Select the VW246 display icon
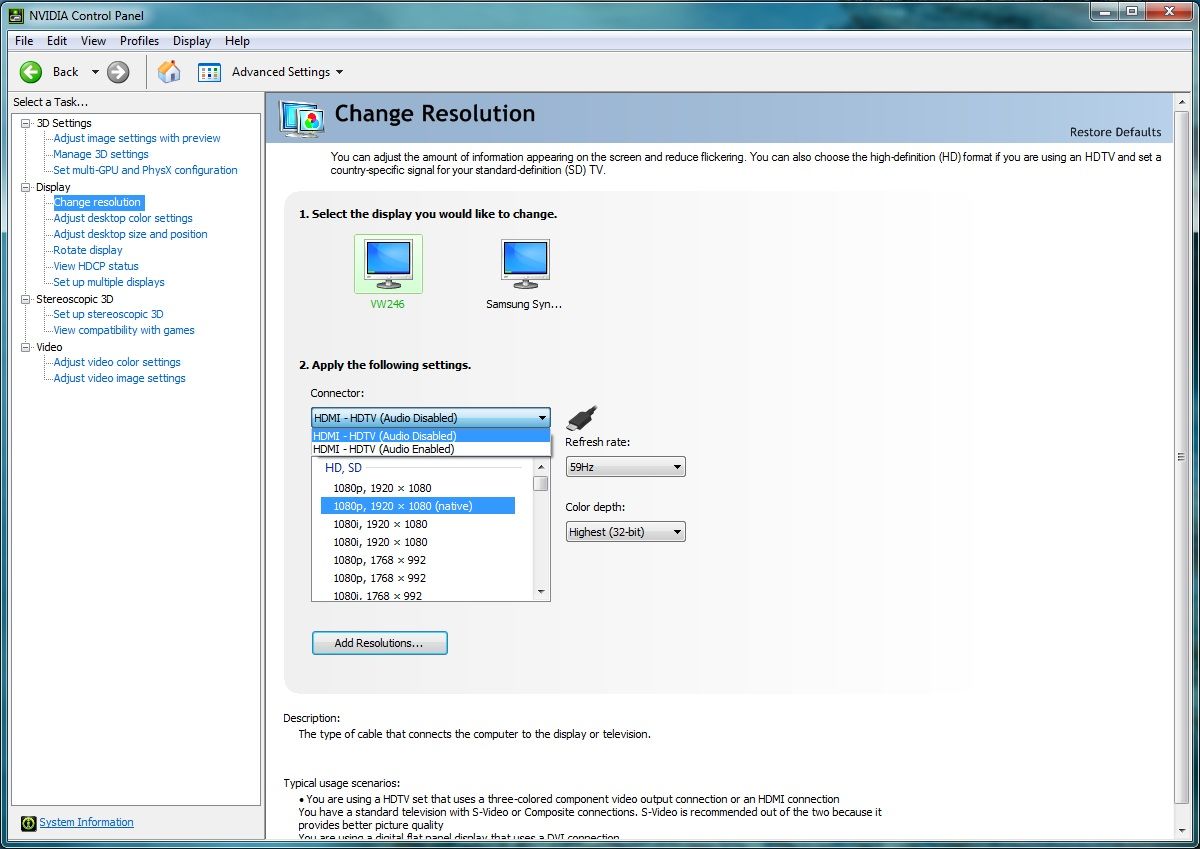Viewport: 1200px width, 849px height. coord(388,263)
